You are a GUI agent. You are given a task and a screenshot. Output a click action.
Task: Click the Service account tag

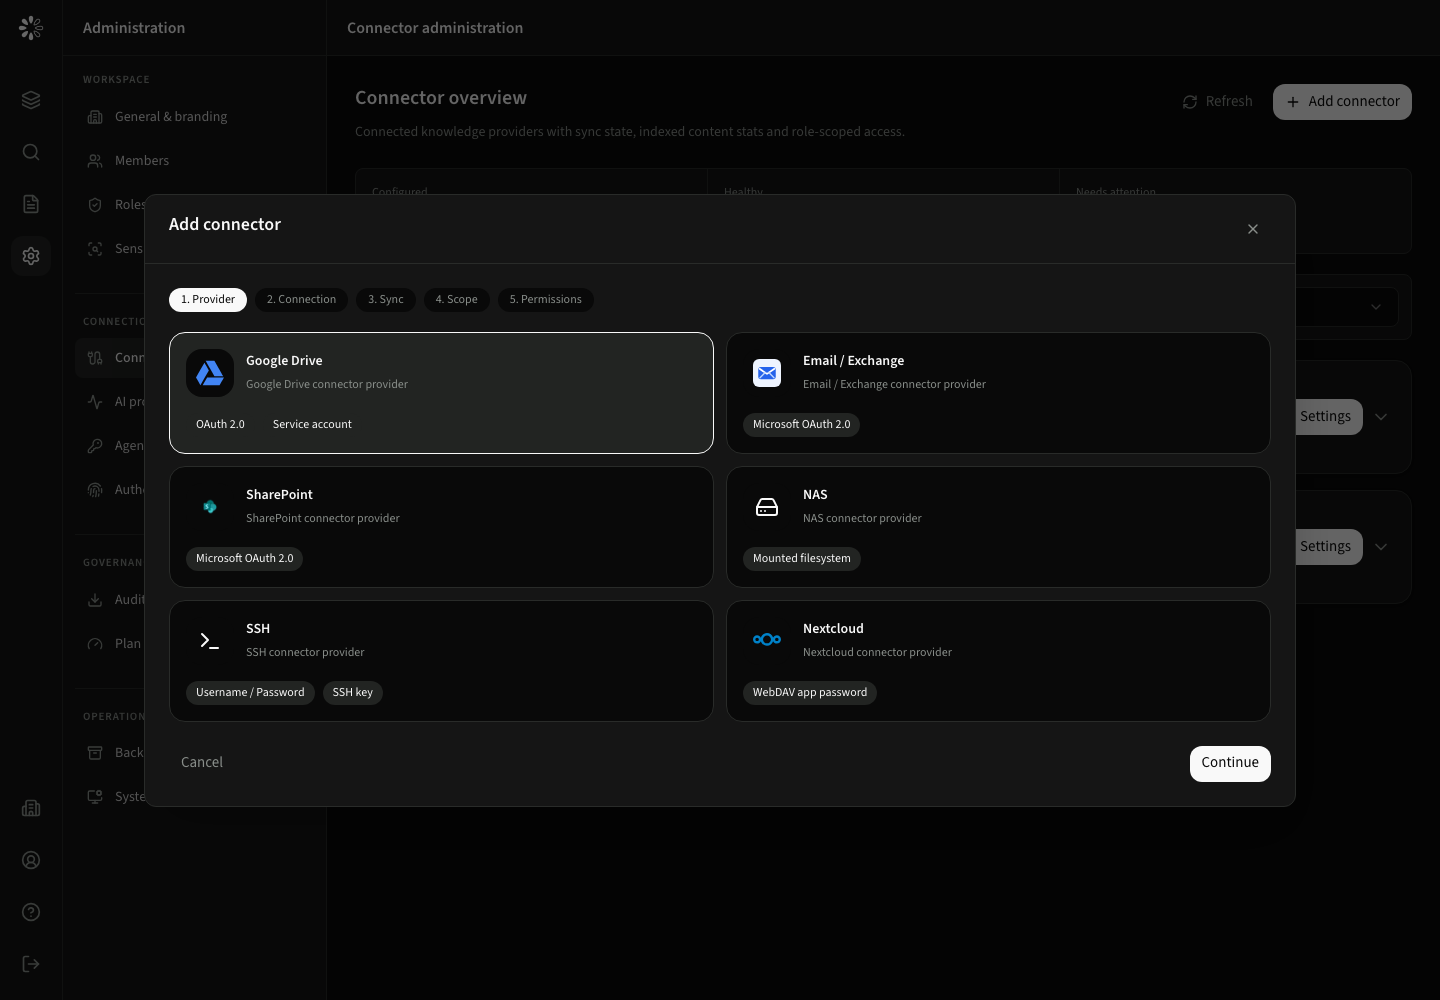tap(312, 425)
